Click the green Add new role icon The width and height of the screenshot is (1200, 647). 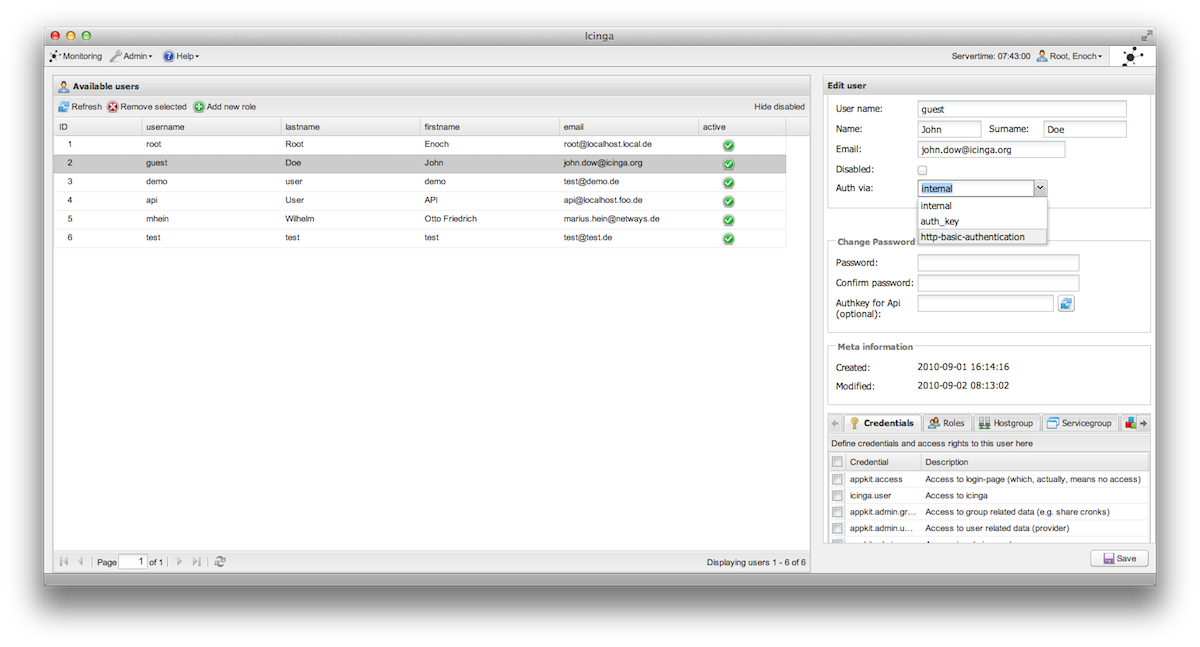click(199, 107)
